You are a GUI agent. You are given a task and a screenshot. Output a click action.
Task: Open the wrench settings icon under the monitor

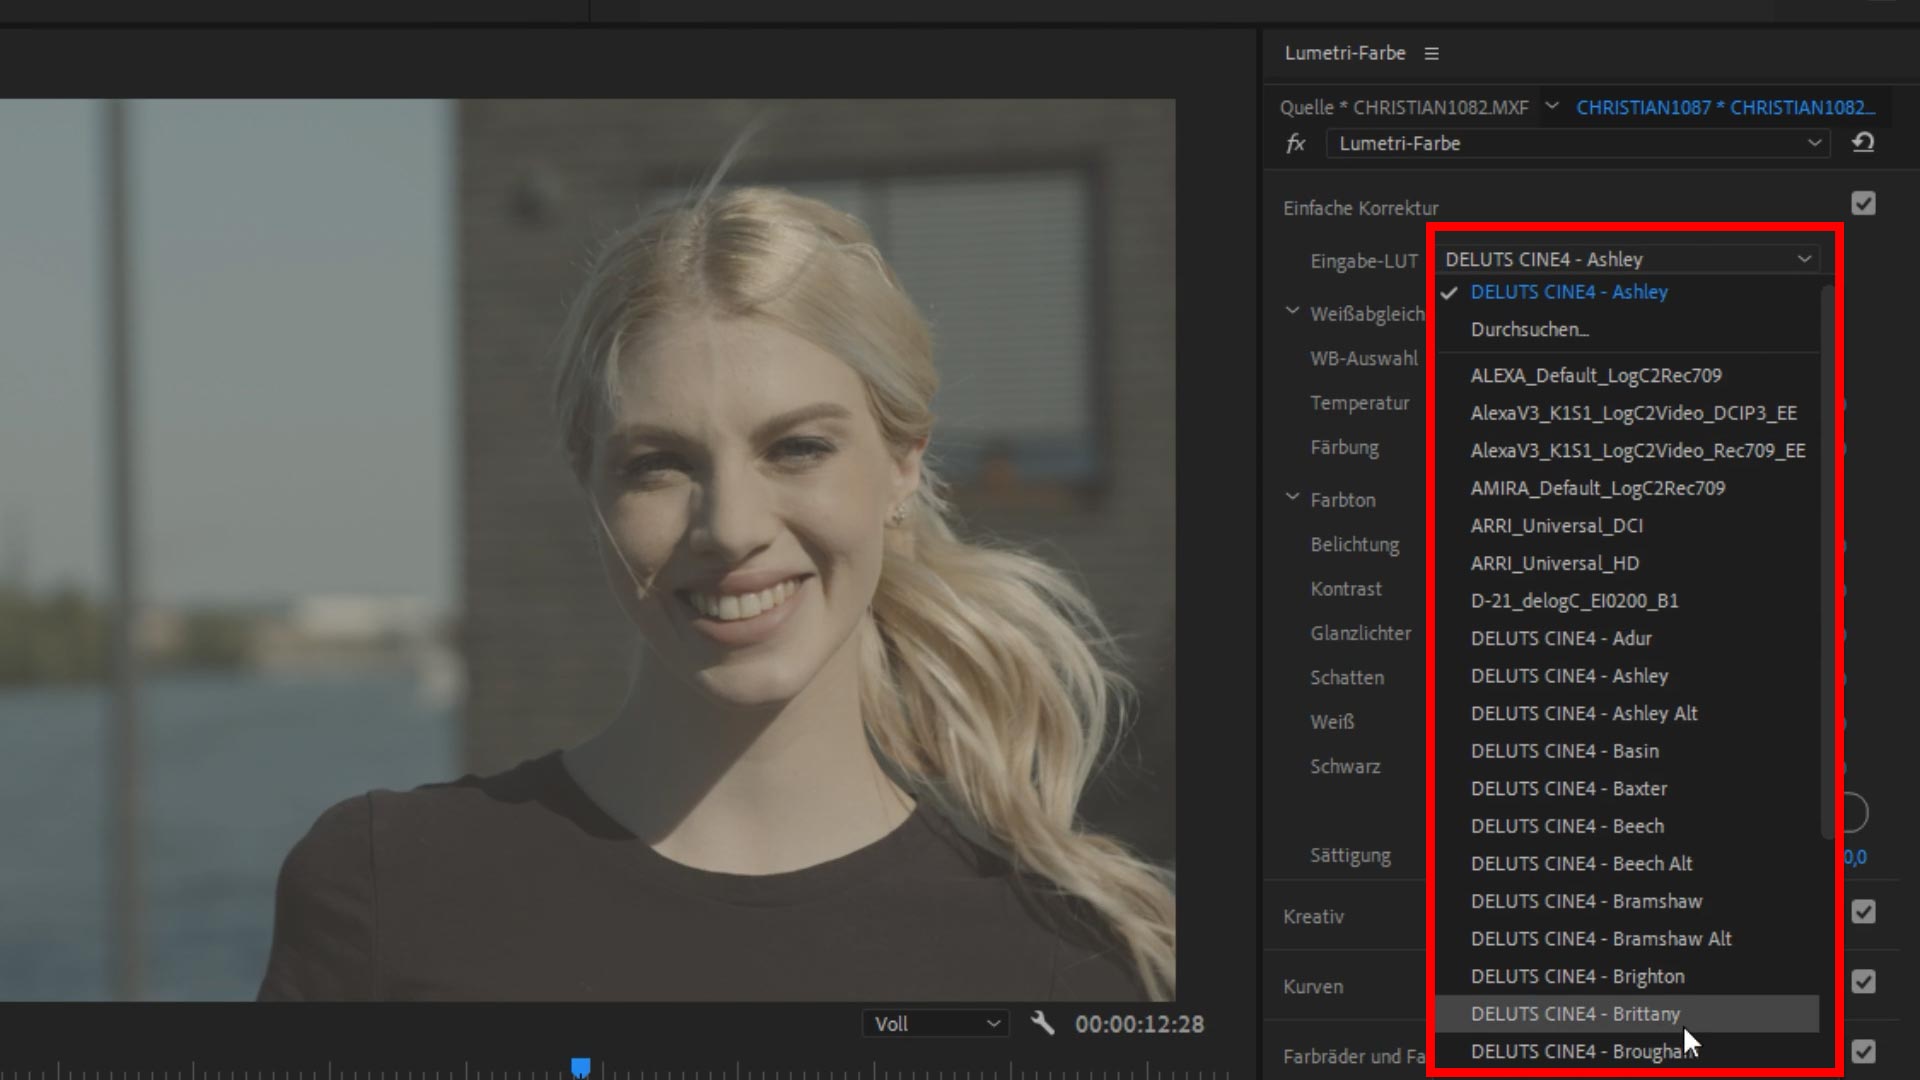(x=1042, y=1023)
